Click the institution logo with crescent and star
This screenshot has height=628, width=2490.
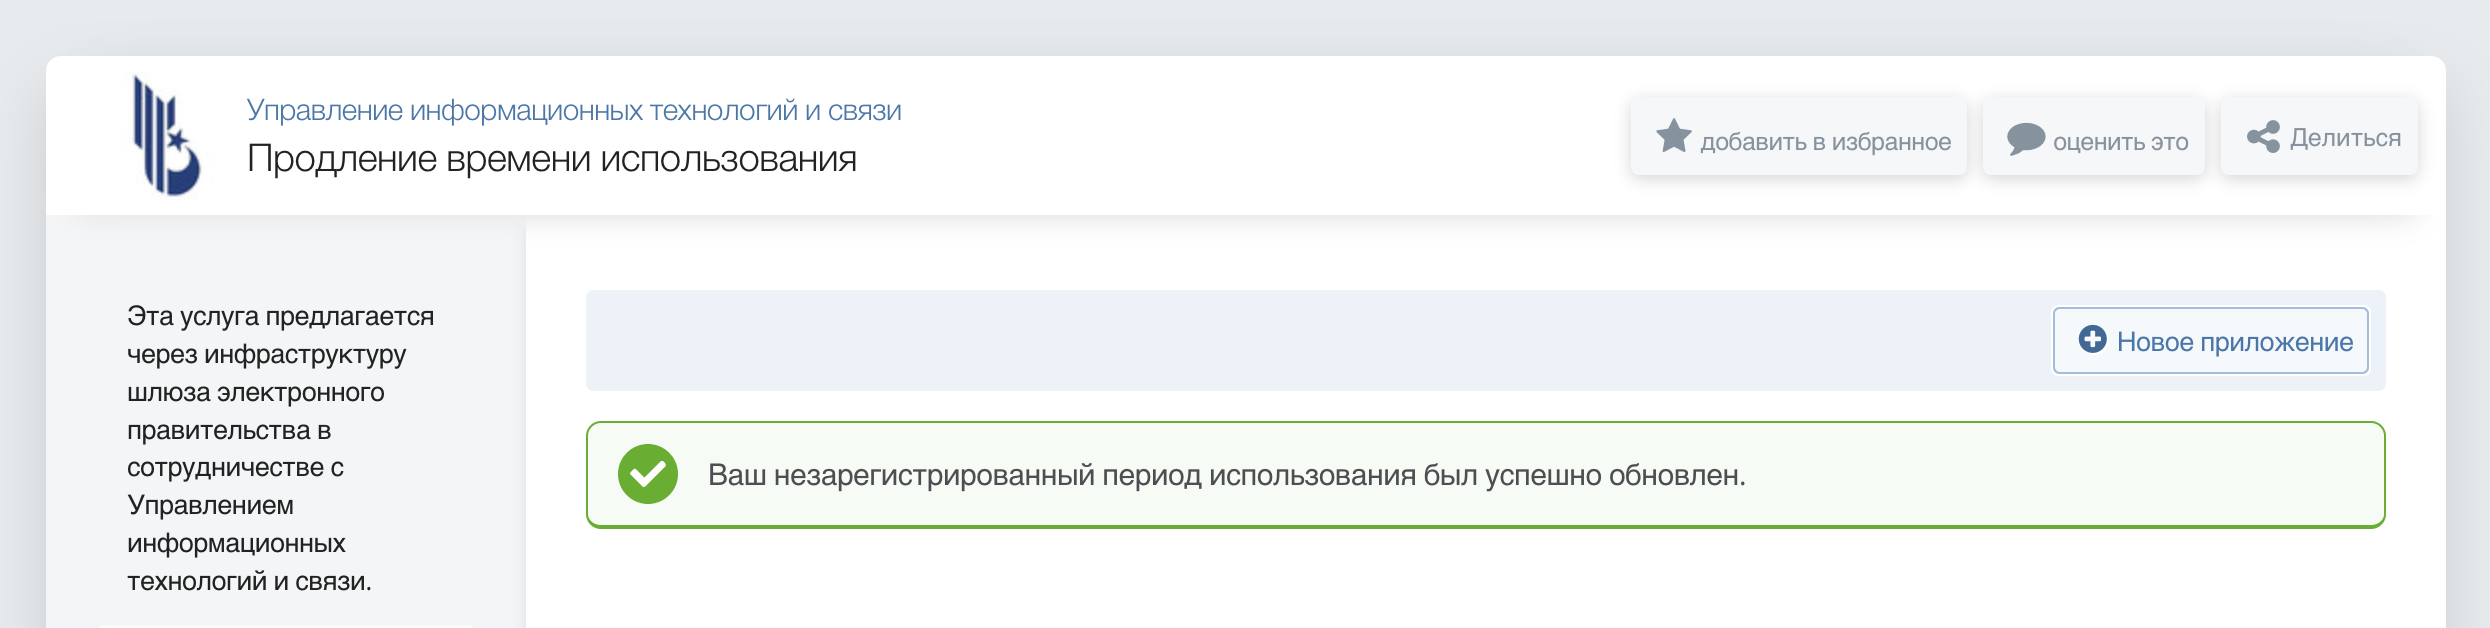coord(166,136)
